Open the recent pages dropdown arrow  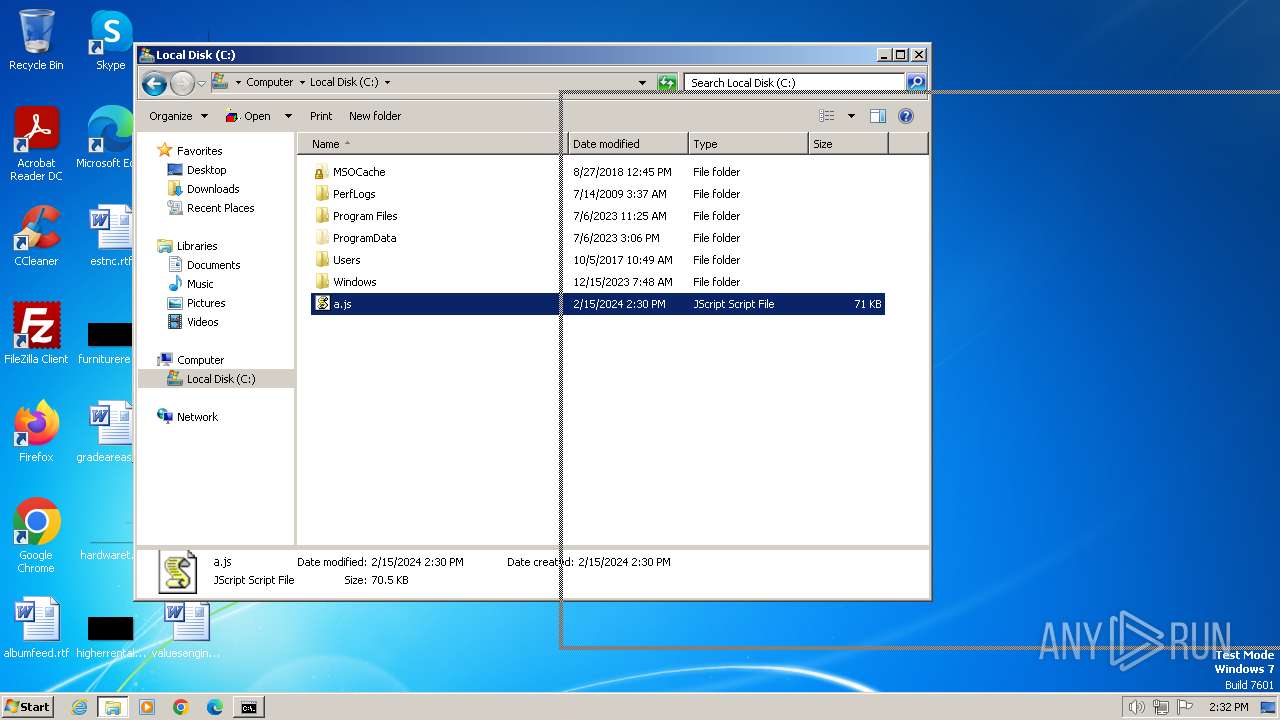coord(202,83)
